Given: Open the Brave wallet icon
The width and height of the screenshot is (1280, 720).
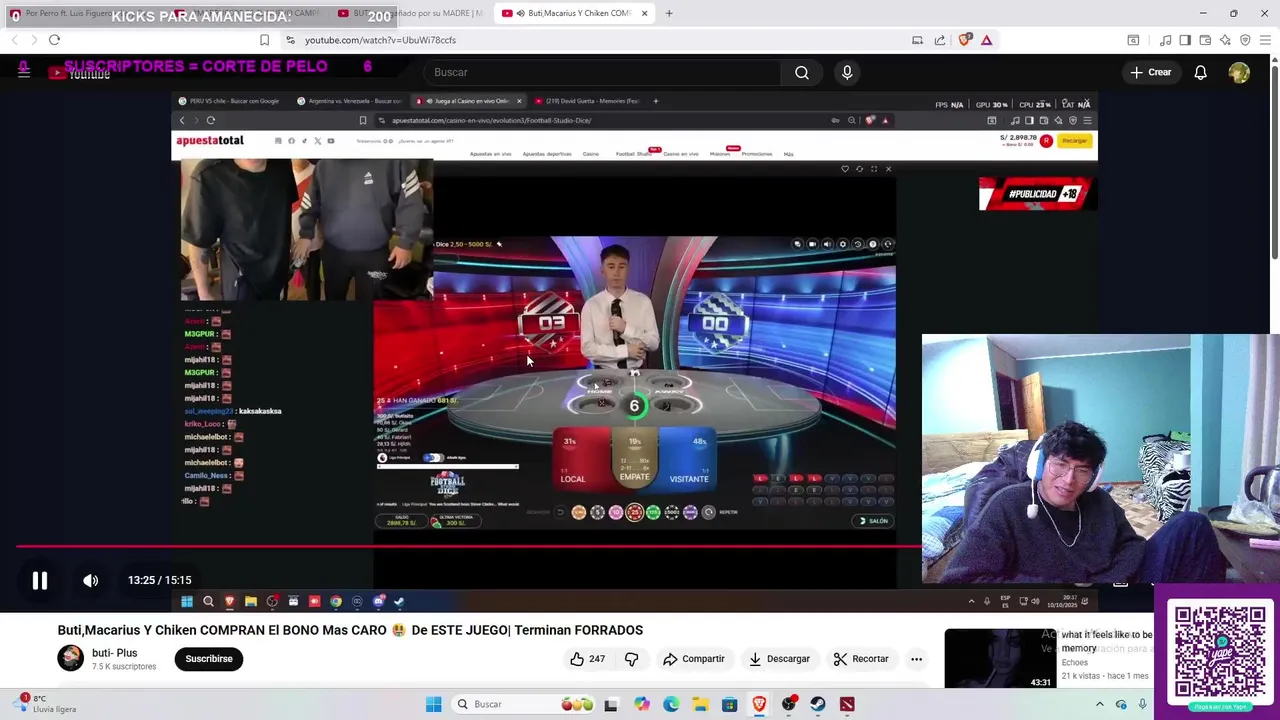Looking at the screenshot, I should tap(1205, 40).
